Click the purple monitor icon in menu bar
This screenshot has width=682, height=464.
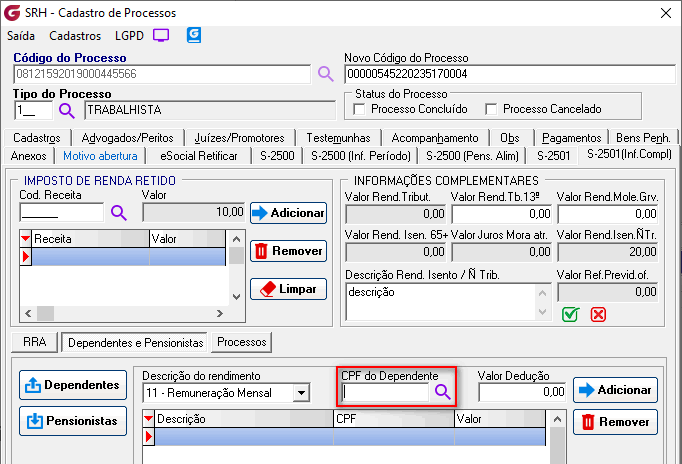pos(161,35)
